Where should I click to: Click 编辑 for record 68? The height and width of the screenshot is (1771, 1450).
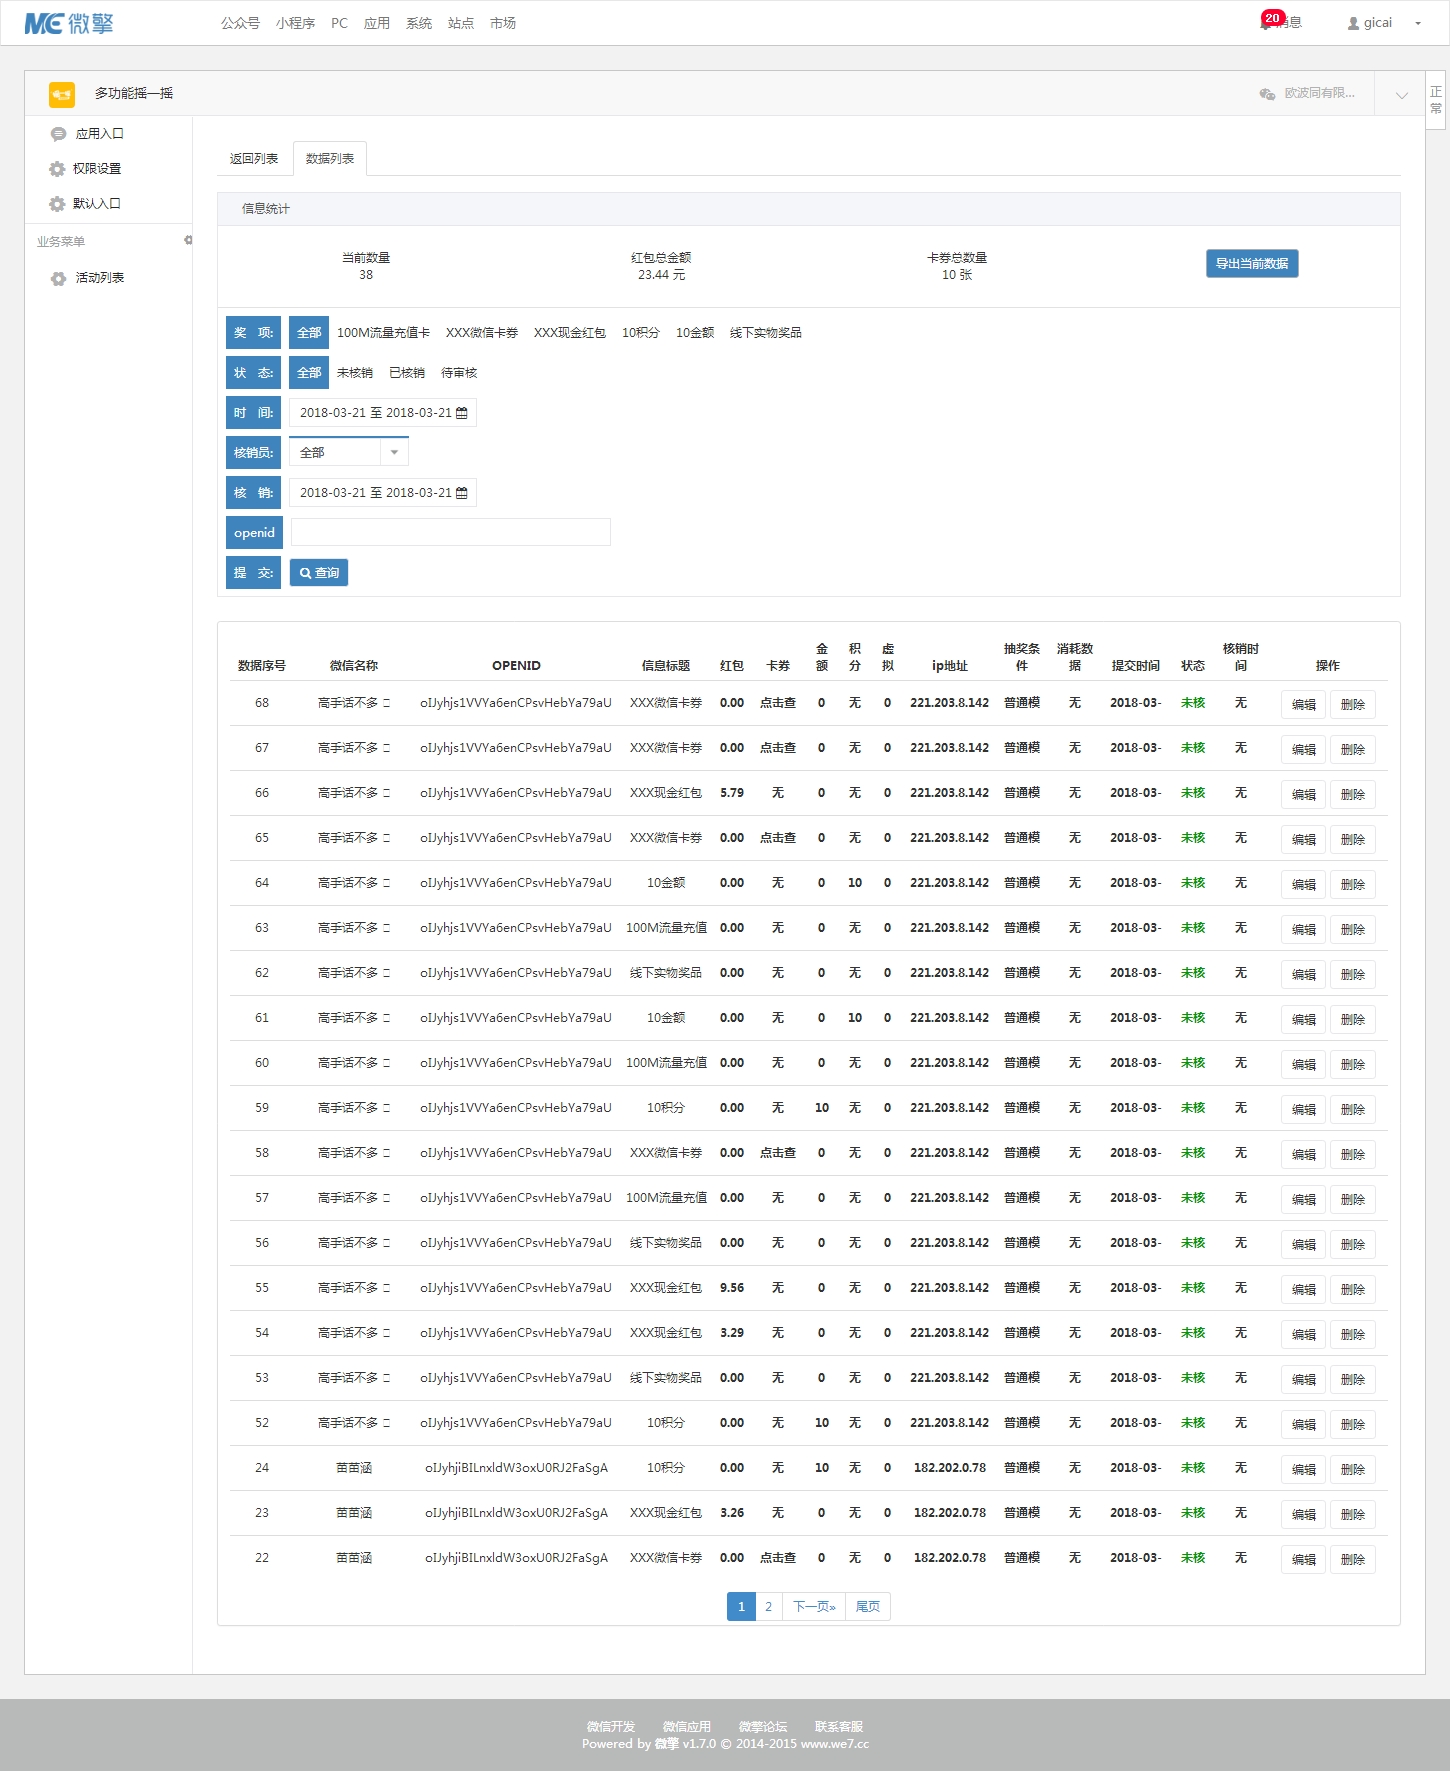pyautogui.click(x=1304, y=705)
